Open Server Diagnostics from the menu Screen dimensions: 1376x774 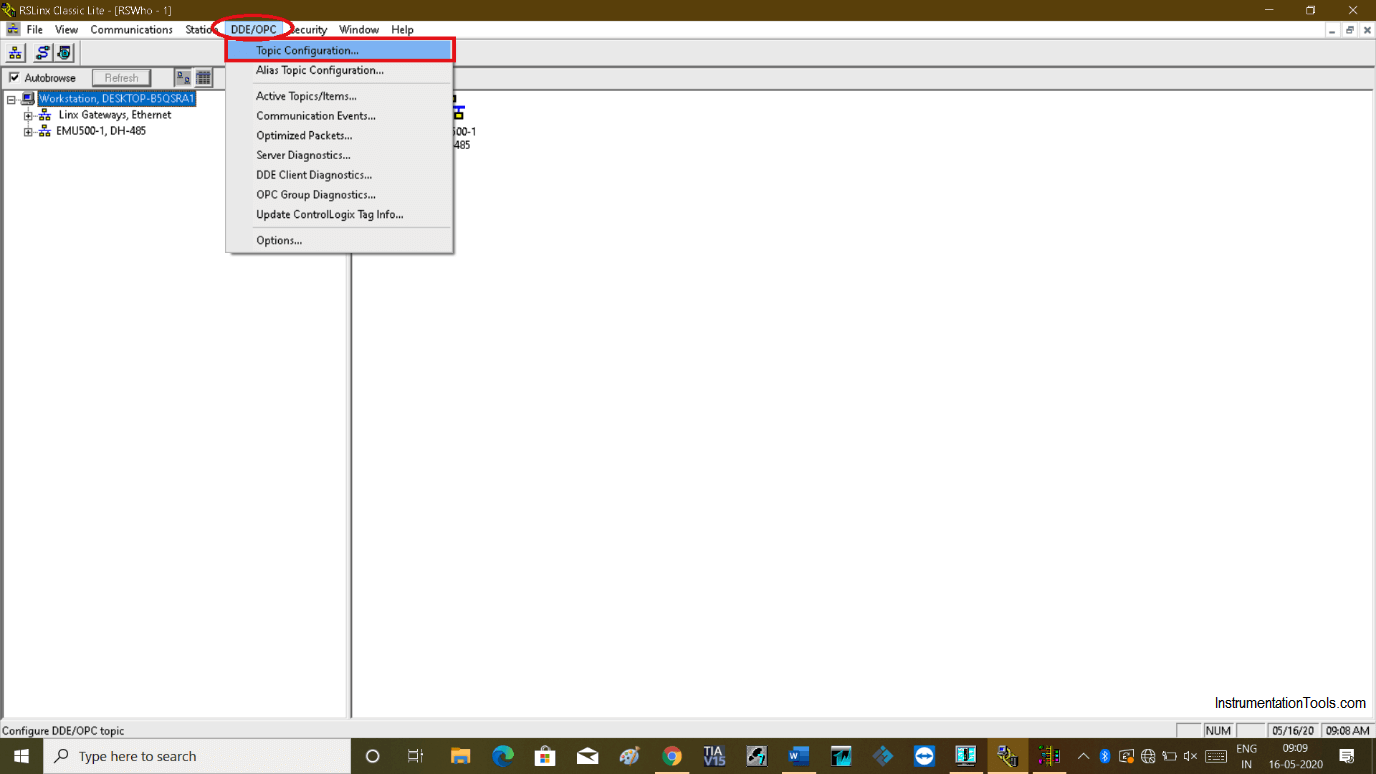pyautogui.click(x=340, y=155)
